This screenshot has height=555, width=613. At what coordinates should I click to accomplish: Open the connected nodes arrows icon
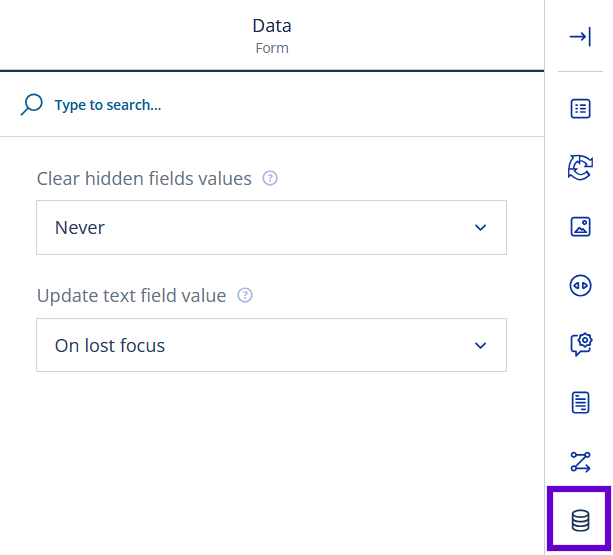tap(580, 462)
